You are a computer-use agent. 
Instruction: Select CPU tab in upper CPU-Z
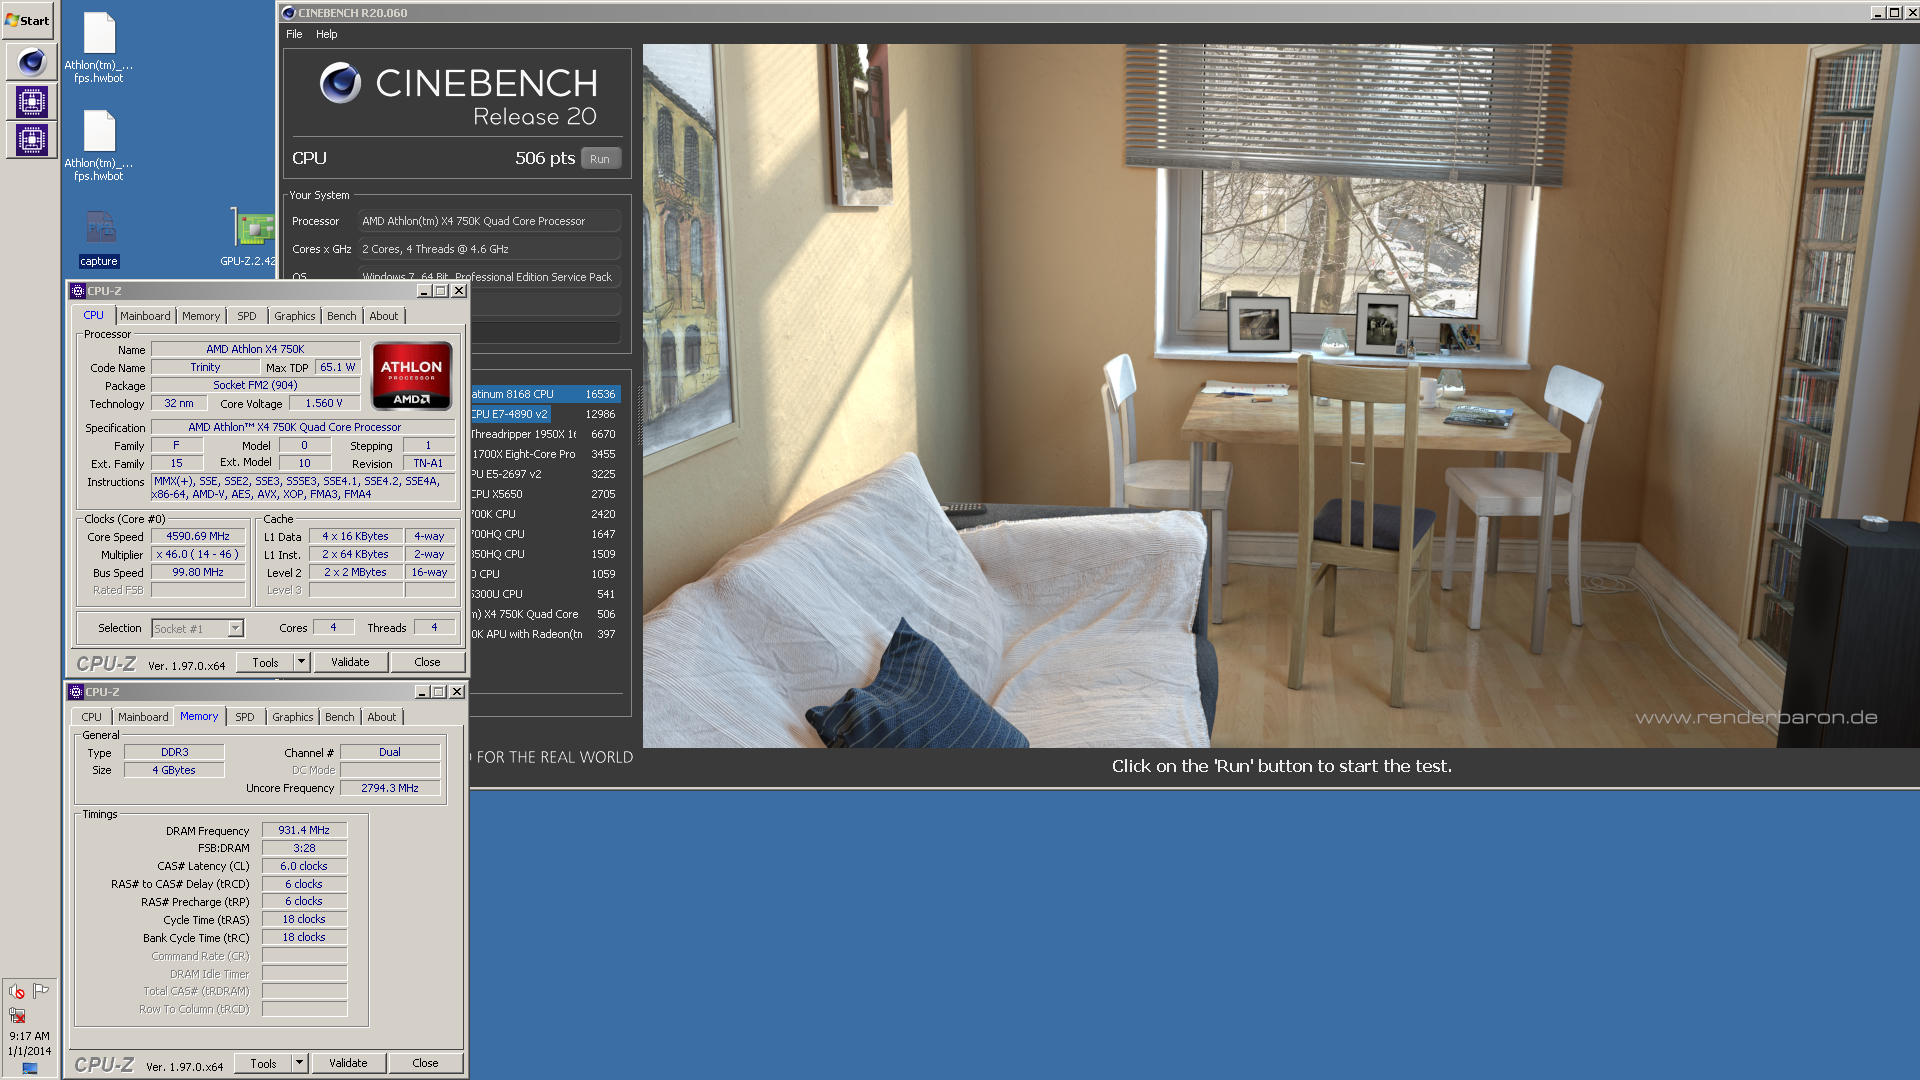(94, 315)
